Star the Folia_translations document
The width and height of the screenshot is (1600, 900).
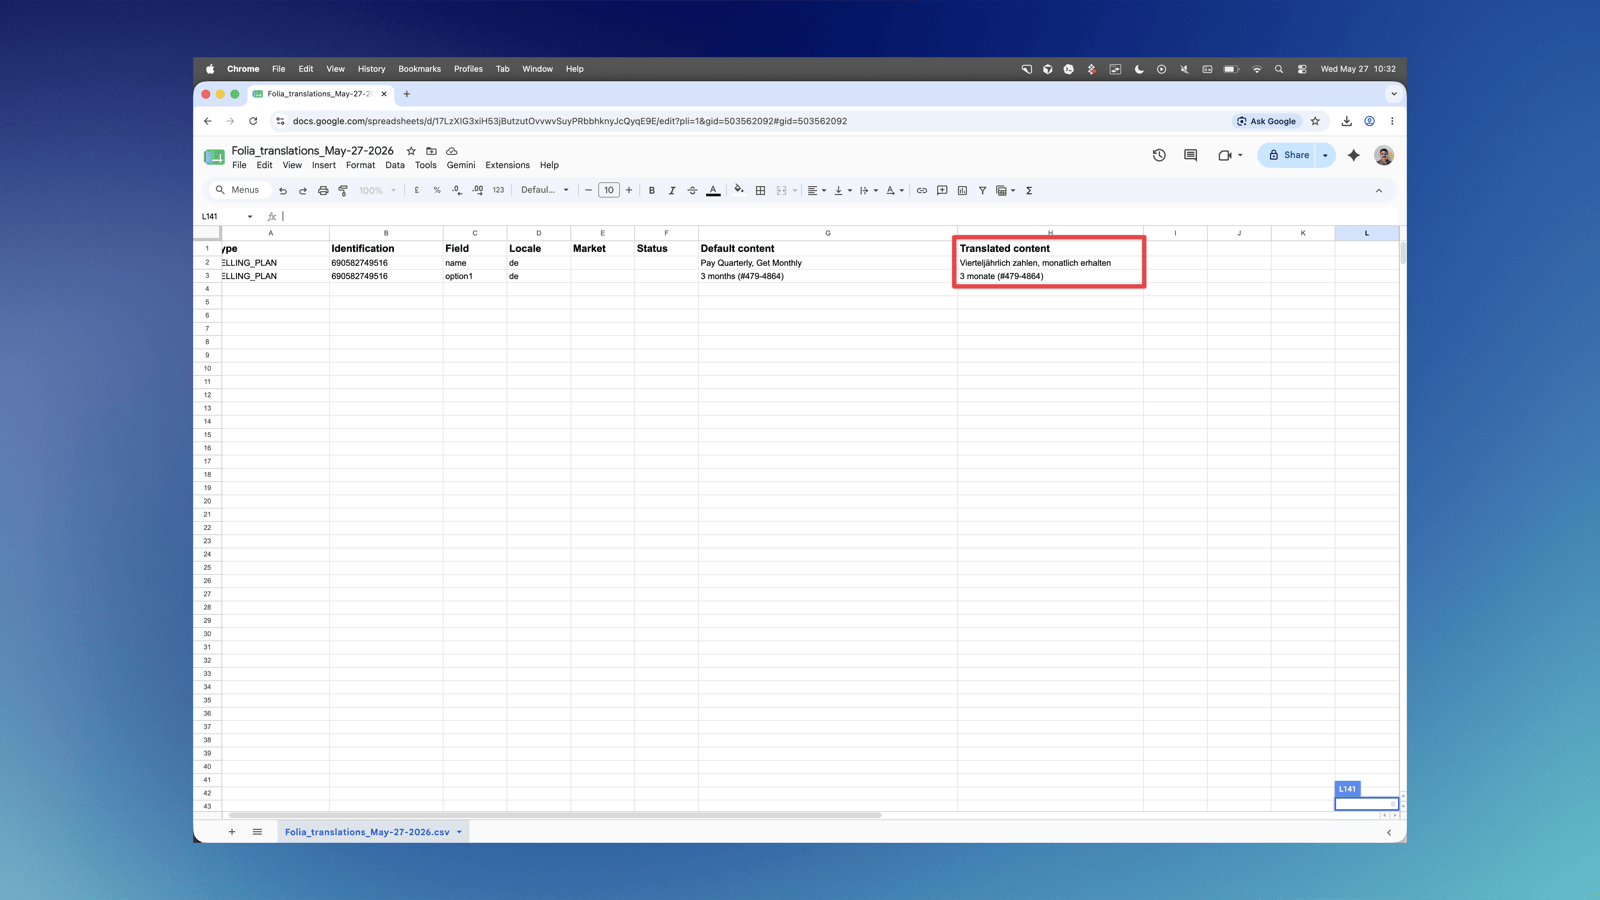pyautogui.click(x=411, y=151)
